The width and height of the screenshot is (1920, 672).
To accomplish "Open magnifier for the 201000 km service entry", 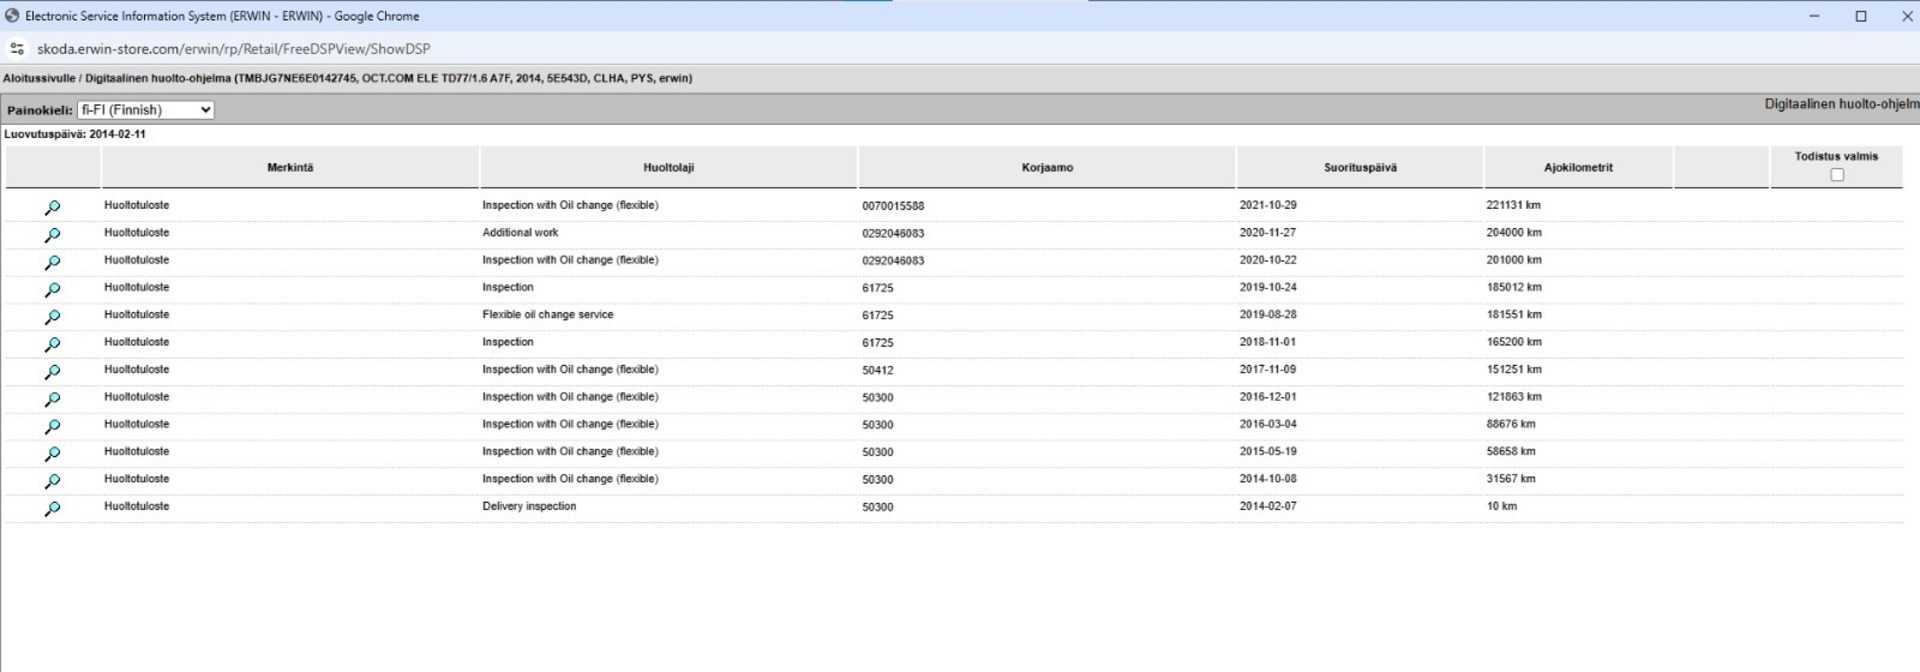I will click(52, 262).
